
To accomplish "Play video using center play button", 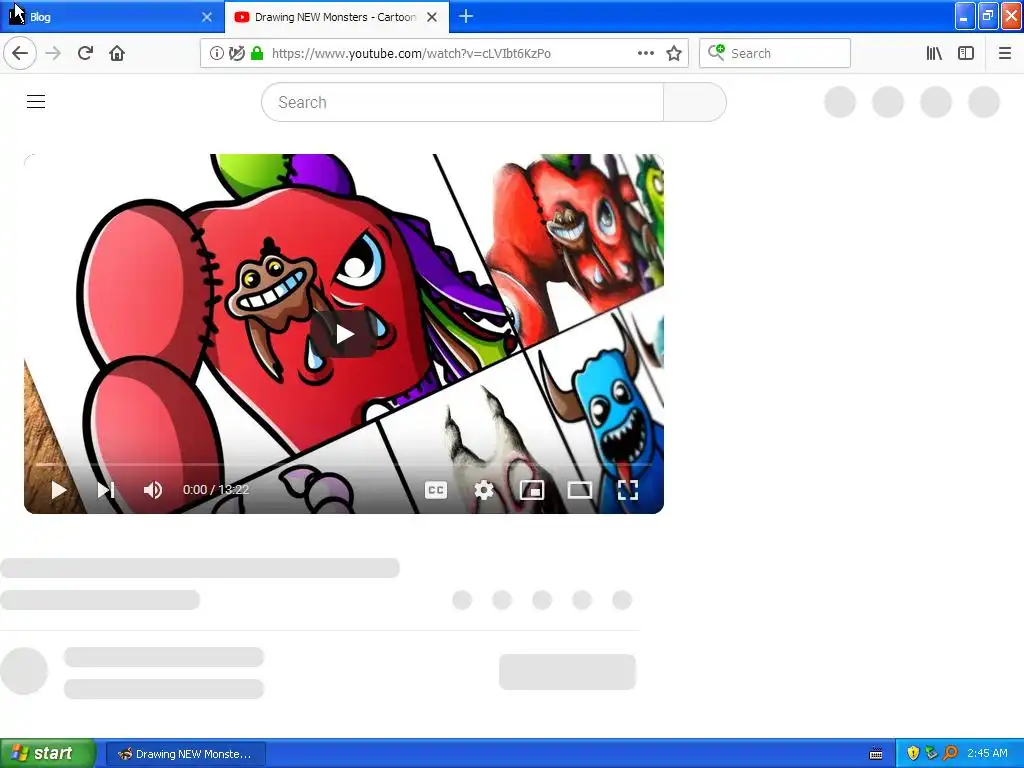I will pos(344,334).
